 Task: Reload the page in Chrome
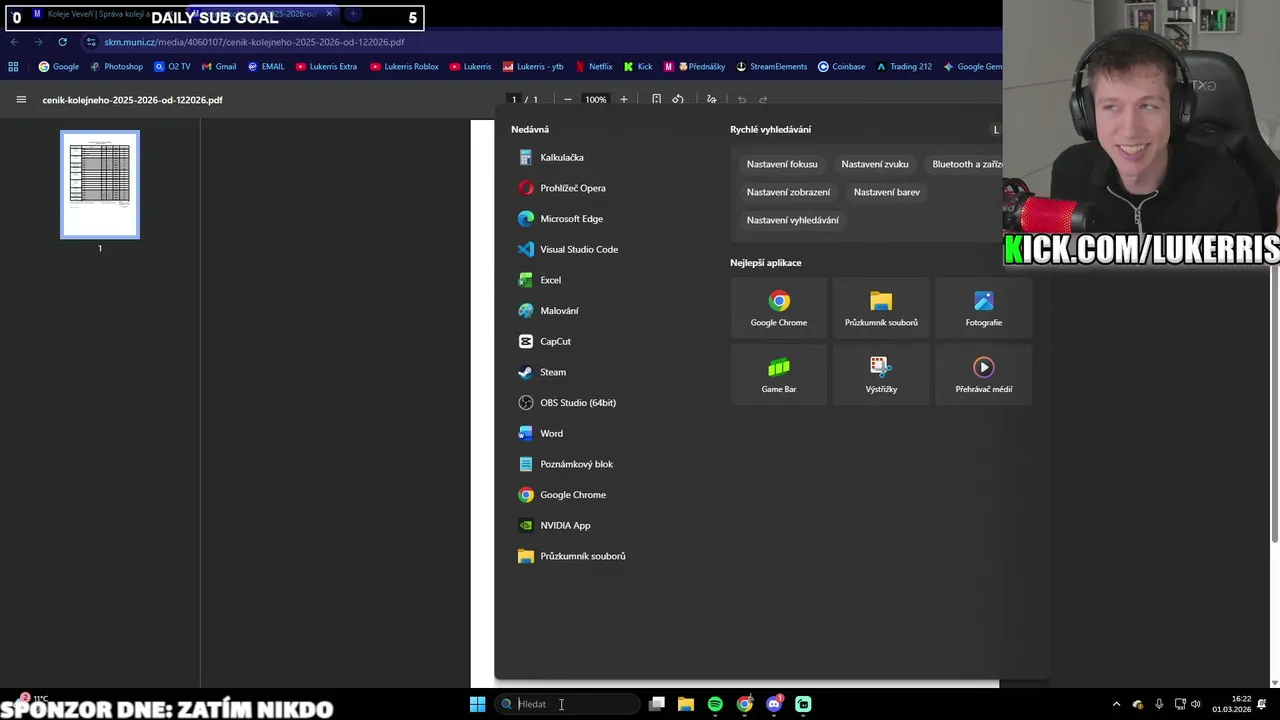tap(62, 42)
